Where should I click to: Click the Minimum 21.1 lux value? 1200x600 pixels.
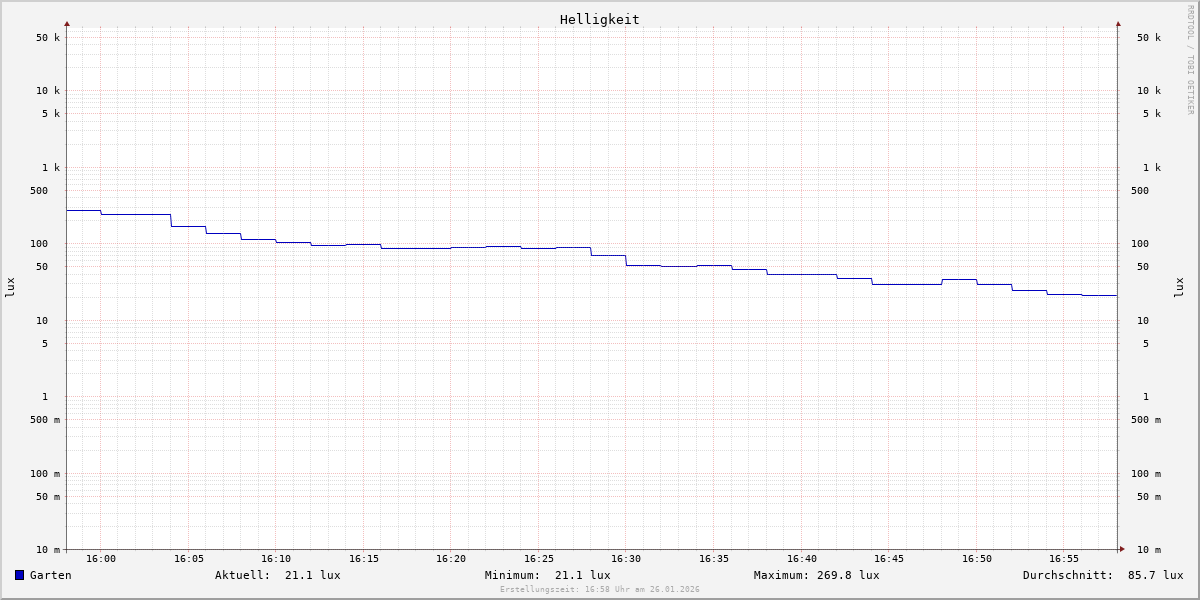[582, 575]
